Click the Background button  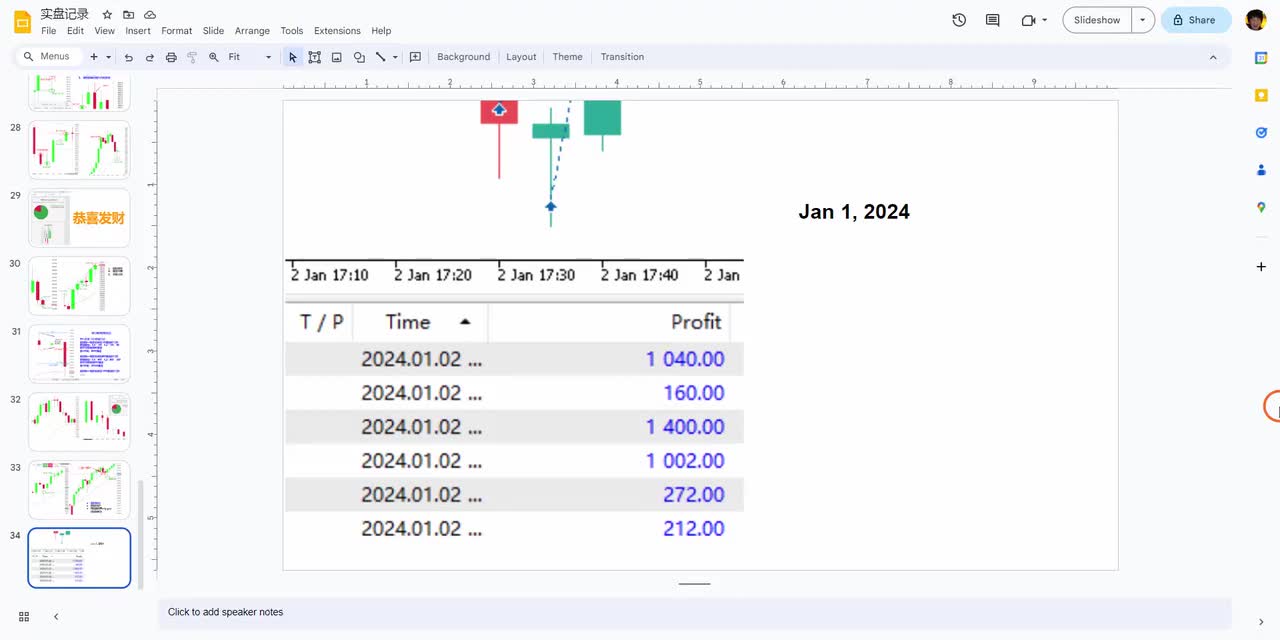tap(463, 57)
